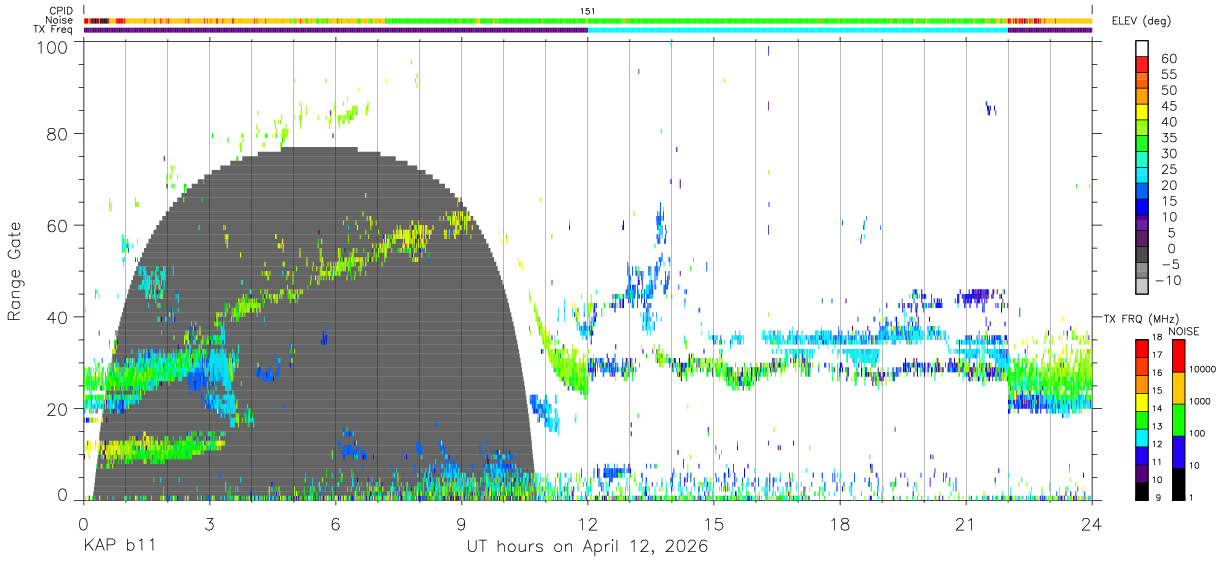Viewport: 1228px width, 567px height.
Task: Click the CPID label
Action: [x=60, y=11]
